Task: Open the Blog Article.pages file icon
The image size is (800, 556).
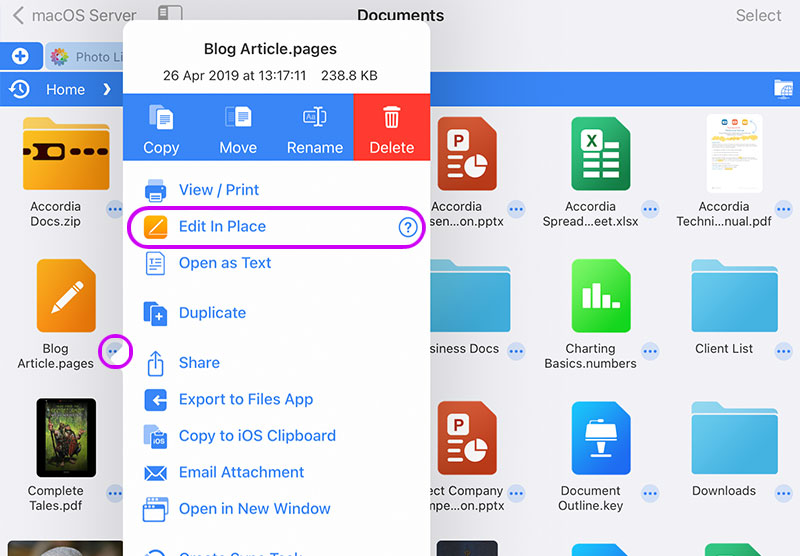Action: tap(66, 295)
